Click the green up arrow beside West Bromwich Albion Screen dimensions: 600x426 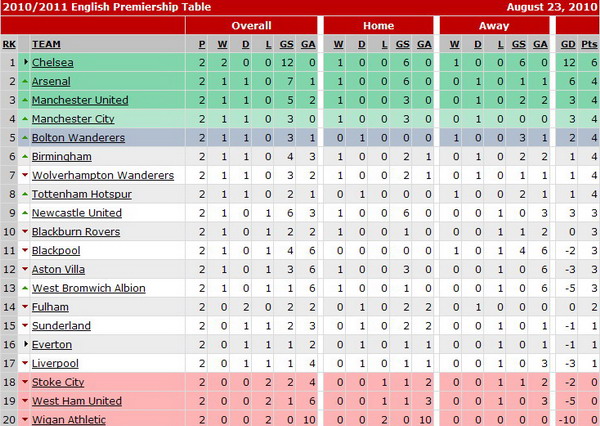[x=25, y=288]
